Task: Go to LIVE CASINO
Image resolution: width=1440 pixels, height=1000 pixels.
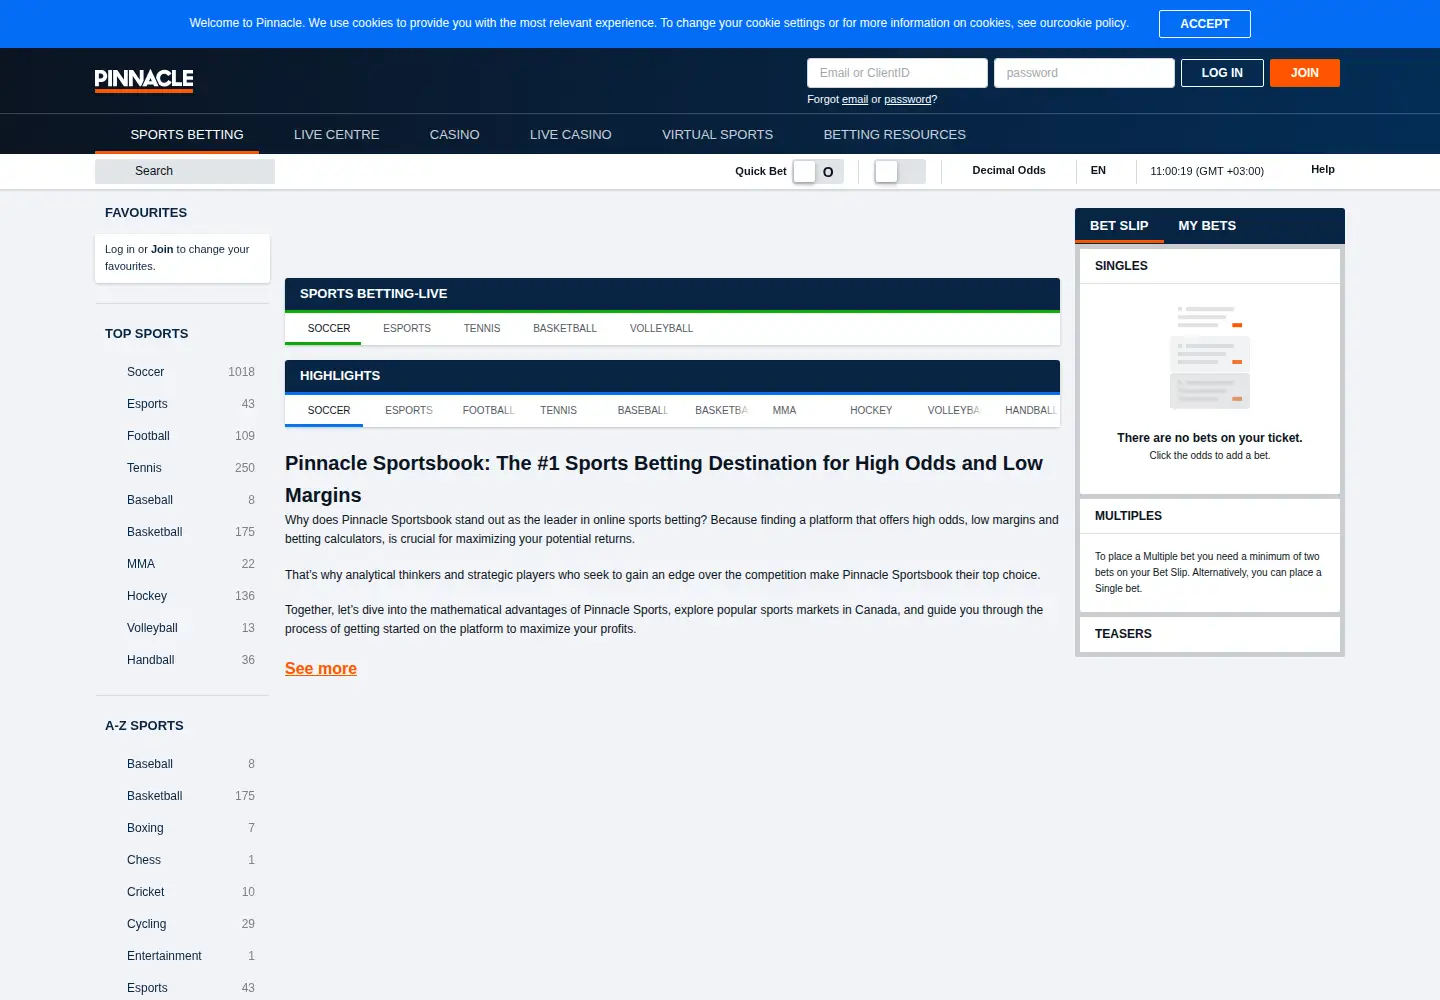Action: (x=571, y=135)
